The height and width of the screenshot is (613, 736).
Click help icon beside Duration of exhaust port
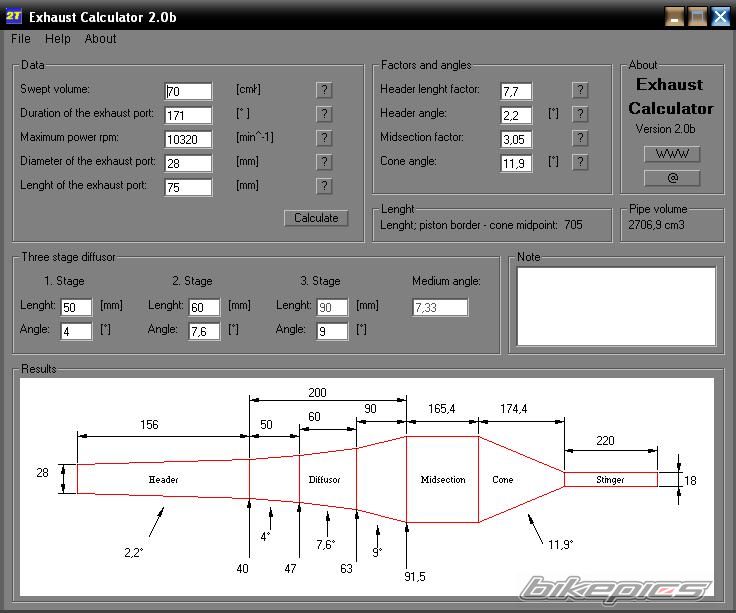324,114
